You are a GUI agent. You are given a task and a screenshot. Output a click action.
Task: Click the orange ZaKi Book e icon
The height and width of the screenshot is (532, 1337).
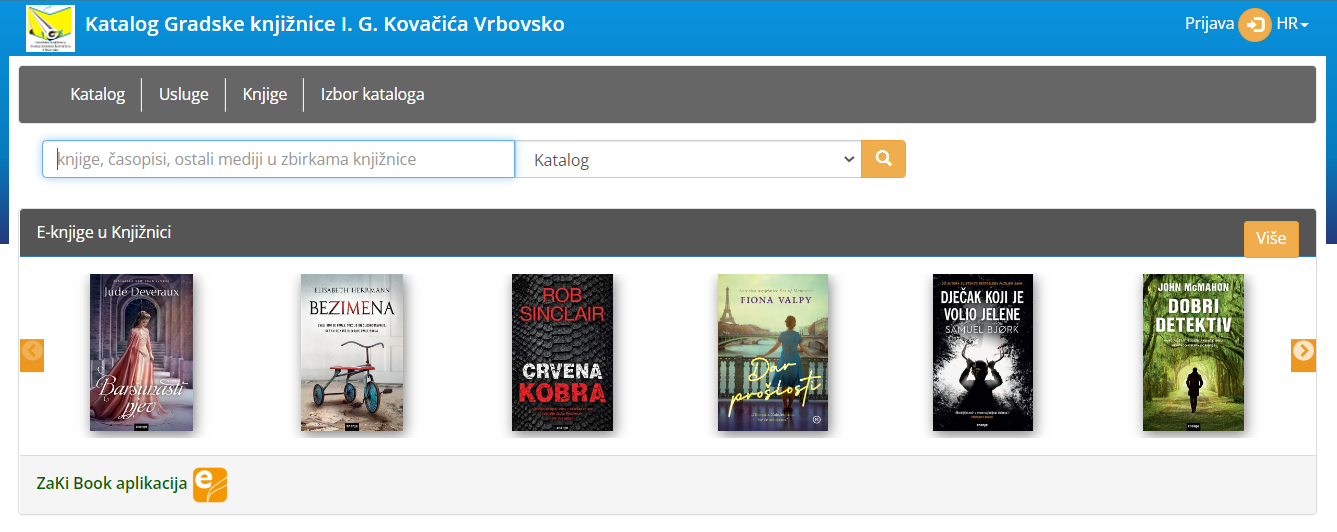[x=210, y=484]
